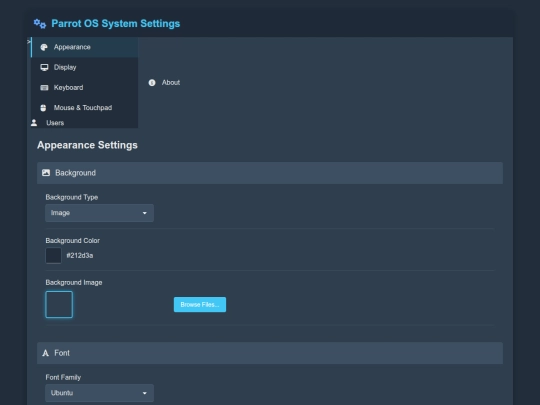Click the About info icon
The width and height of the screenshot is (540, 405).
tap(152, 83)
